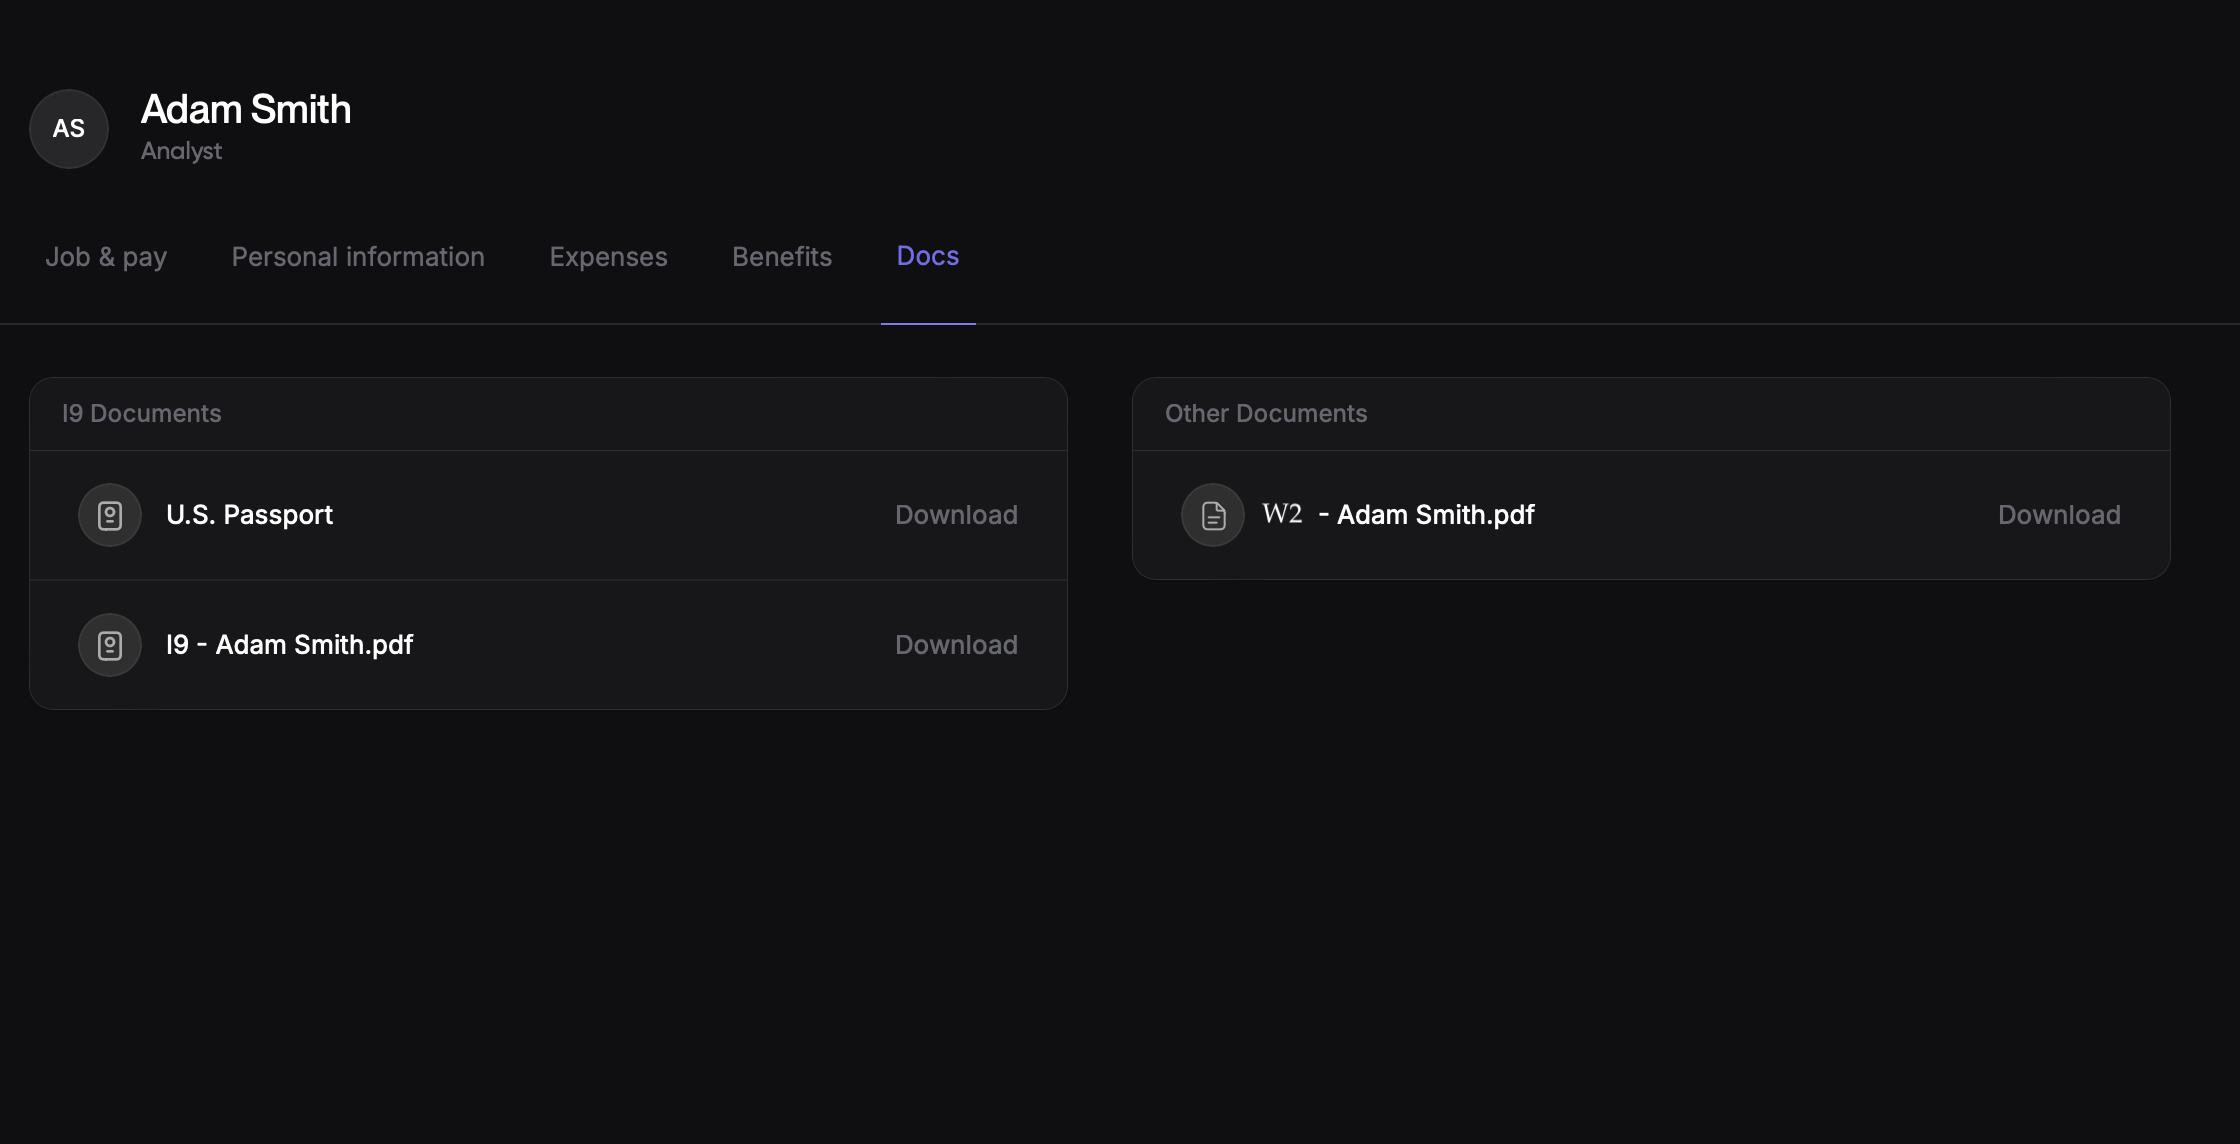Click the AS avatar circle

(x=69, y=129)
